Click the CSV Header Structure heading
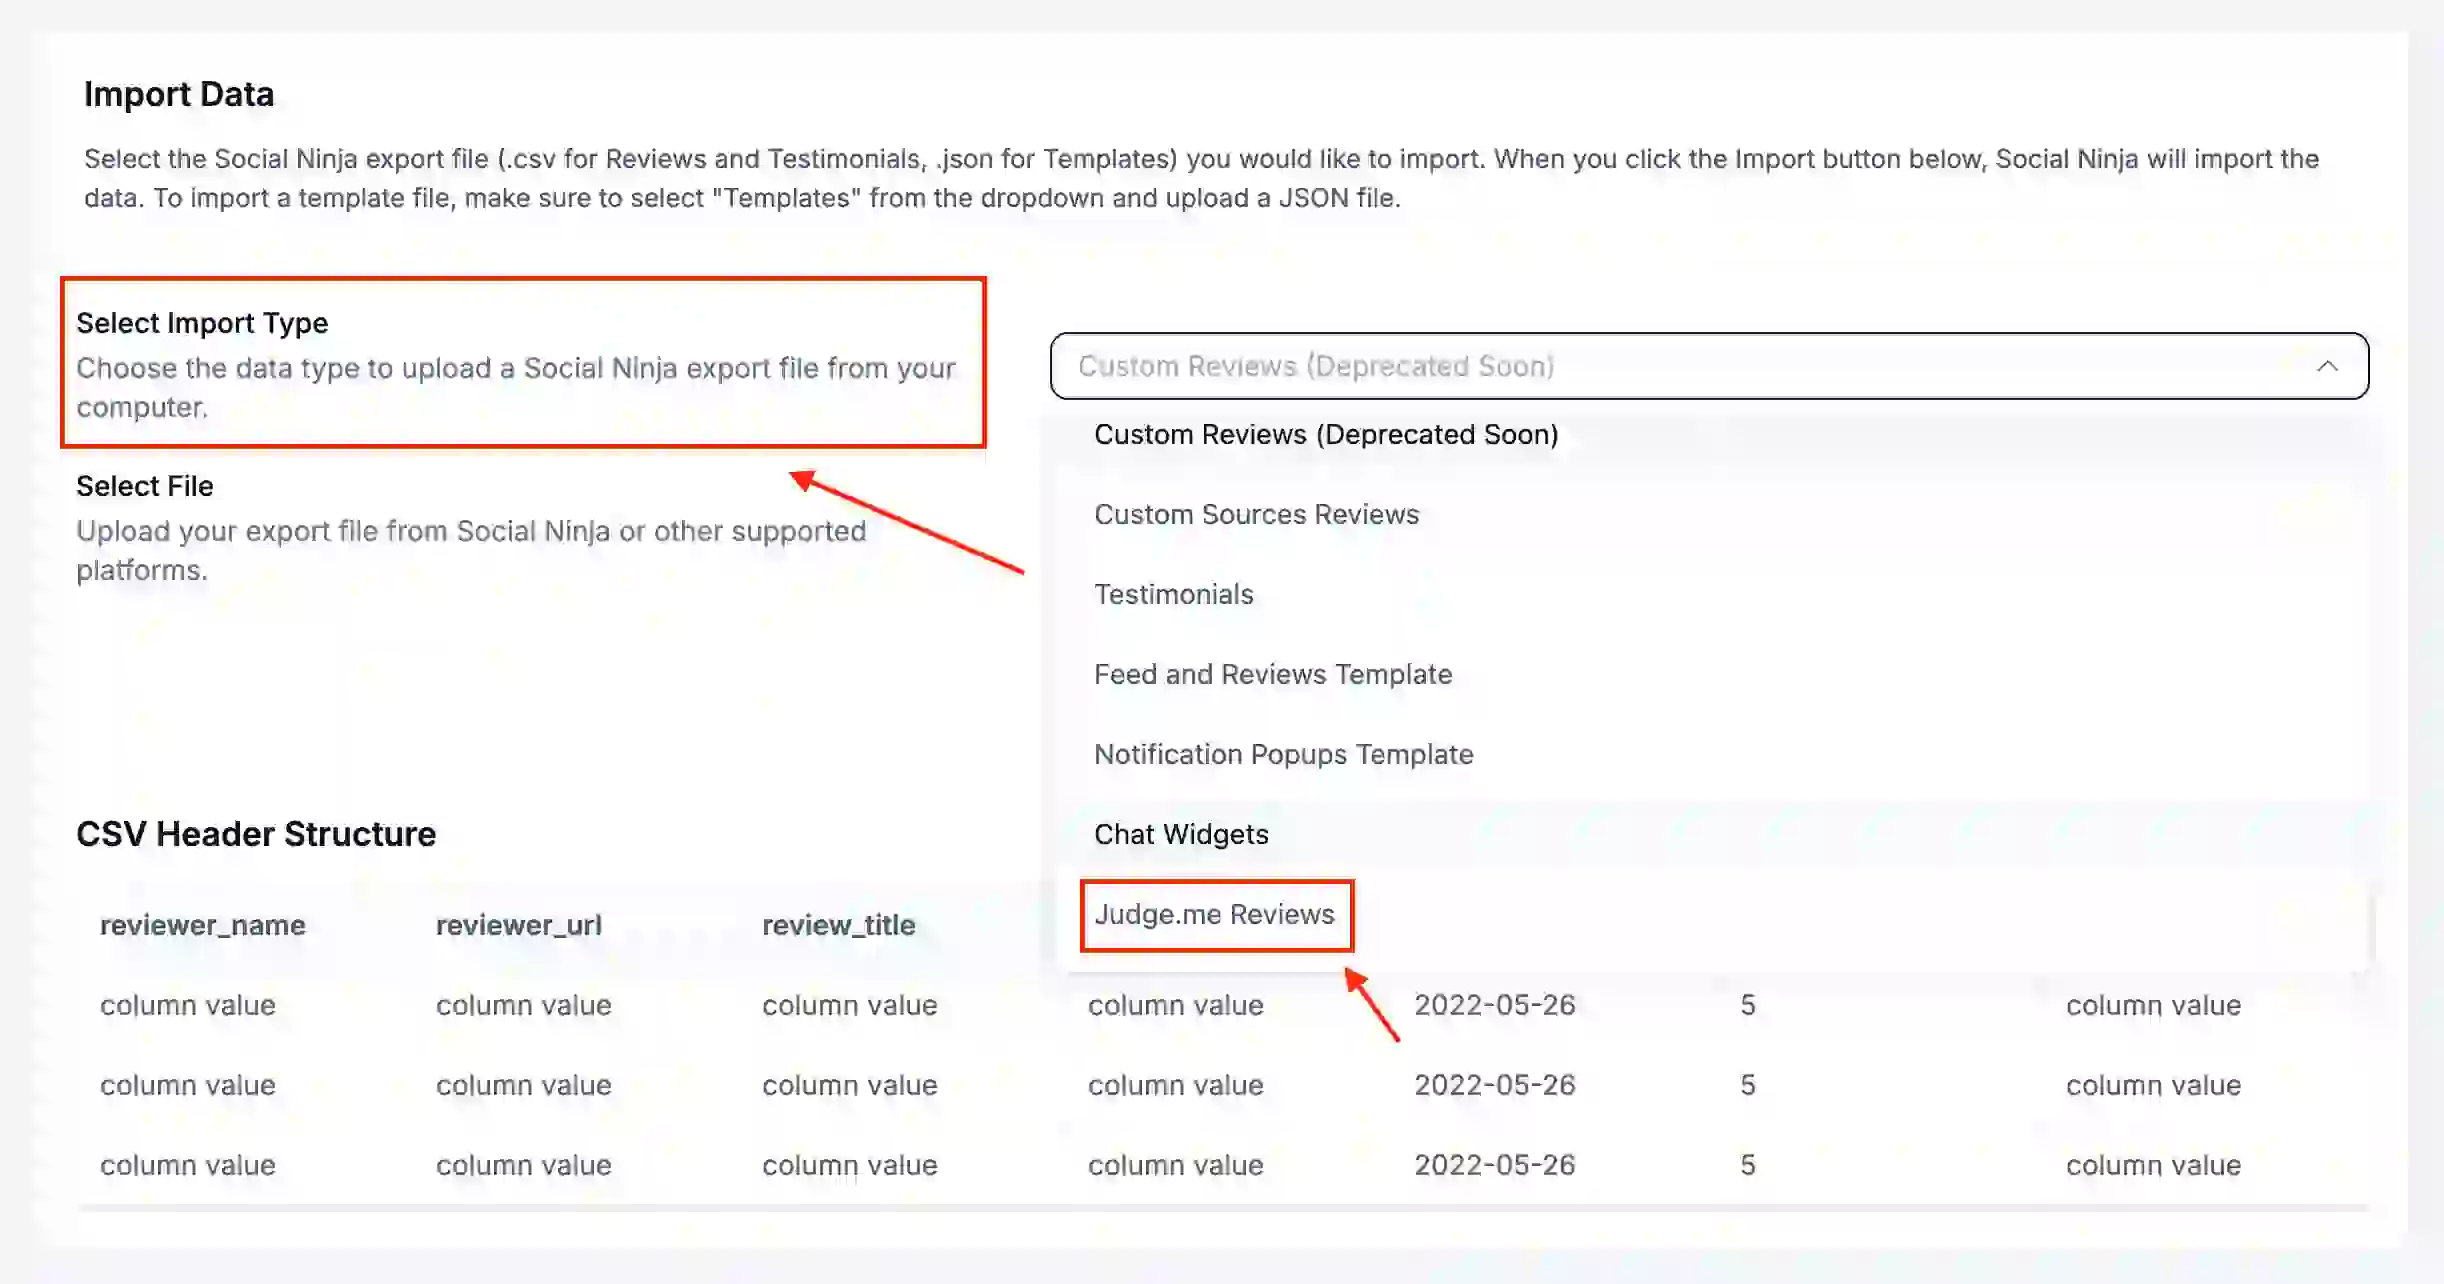2444x1284 pixels. (257, 833)
